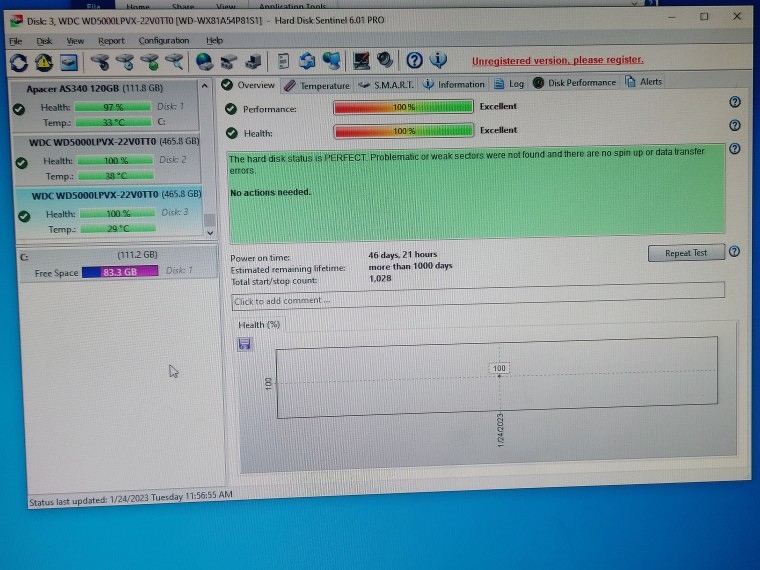Switch to the Alerts tab
760x570 pixels.
click(x=644, y=82)
